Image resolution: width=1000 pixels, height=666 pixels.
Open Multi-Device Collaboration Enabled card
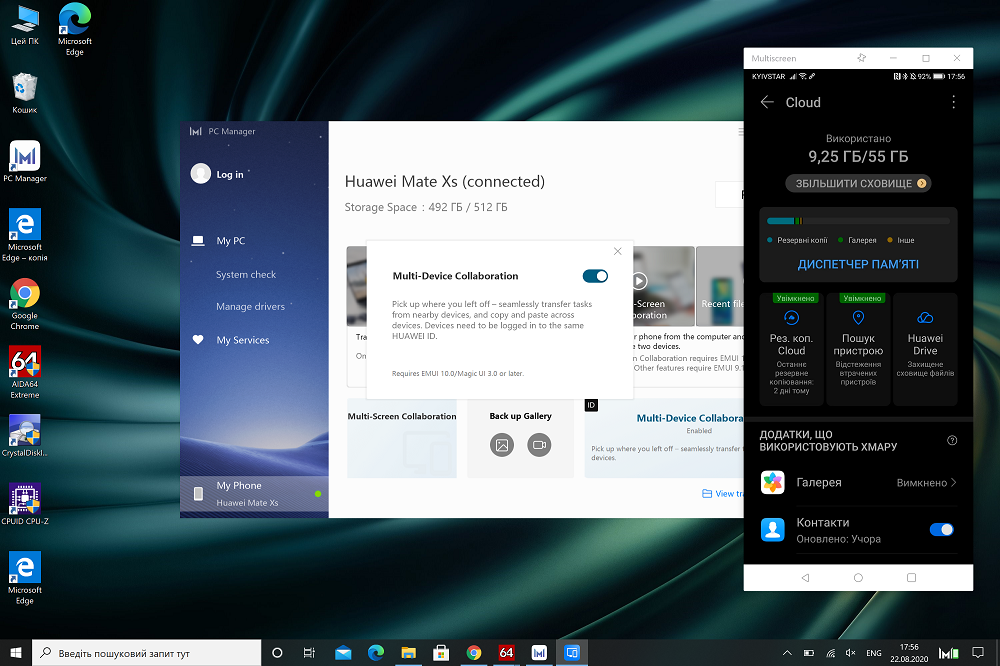665,438
